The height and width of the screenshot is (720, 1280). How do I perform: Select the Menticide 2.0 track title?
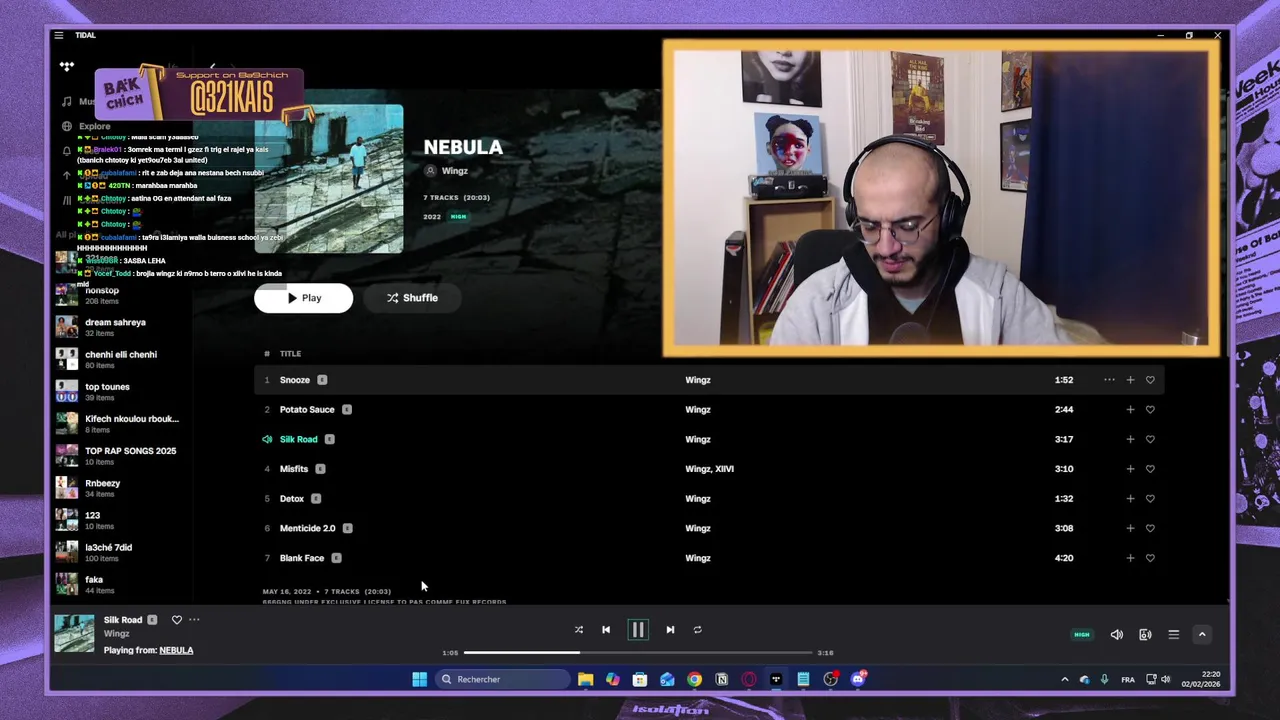(308, 528)
